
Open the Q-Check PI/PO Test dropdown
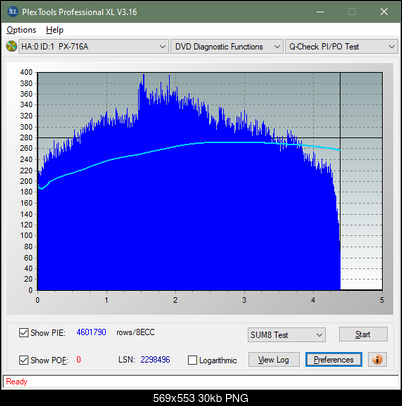coord(341,47)
